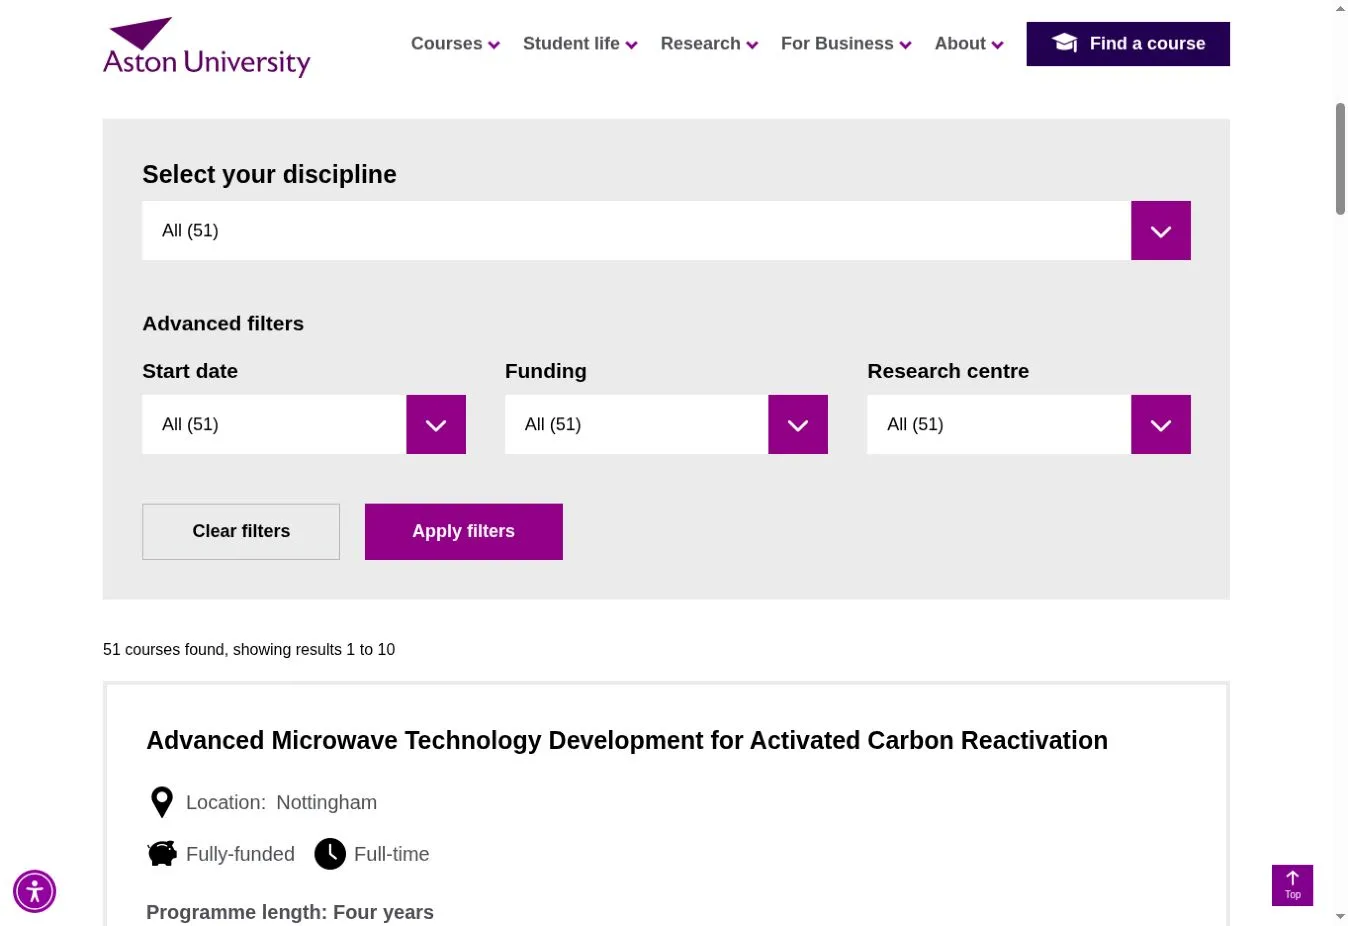Click the Clear filters button
The height and width of the screenshot is (926, 1348).
[x=241, y=532]
